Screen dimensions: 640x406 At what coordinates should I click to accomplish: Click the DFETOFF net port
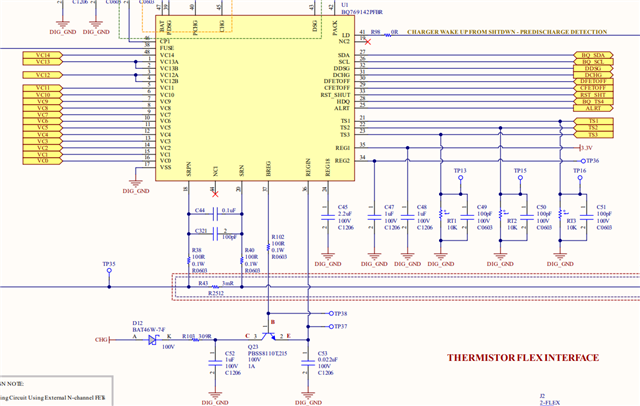[x=593, y=81]
